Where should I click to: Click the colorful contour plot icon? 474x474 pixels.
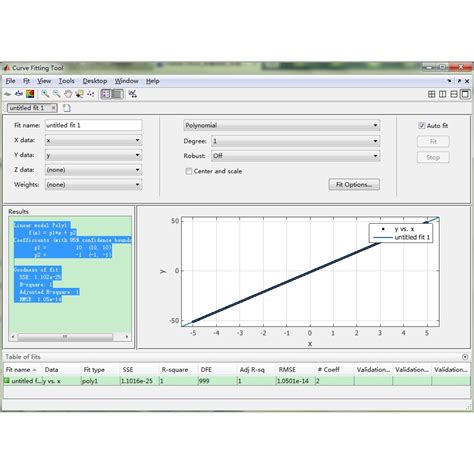[30, 94]
